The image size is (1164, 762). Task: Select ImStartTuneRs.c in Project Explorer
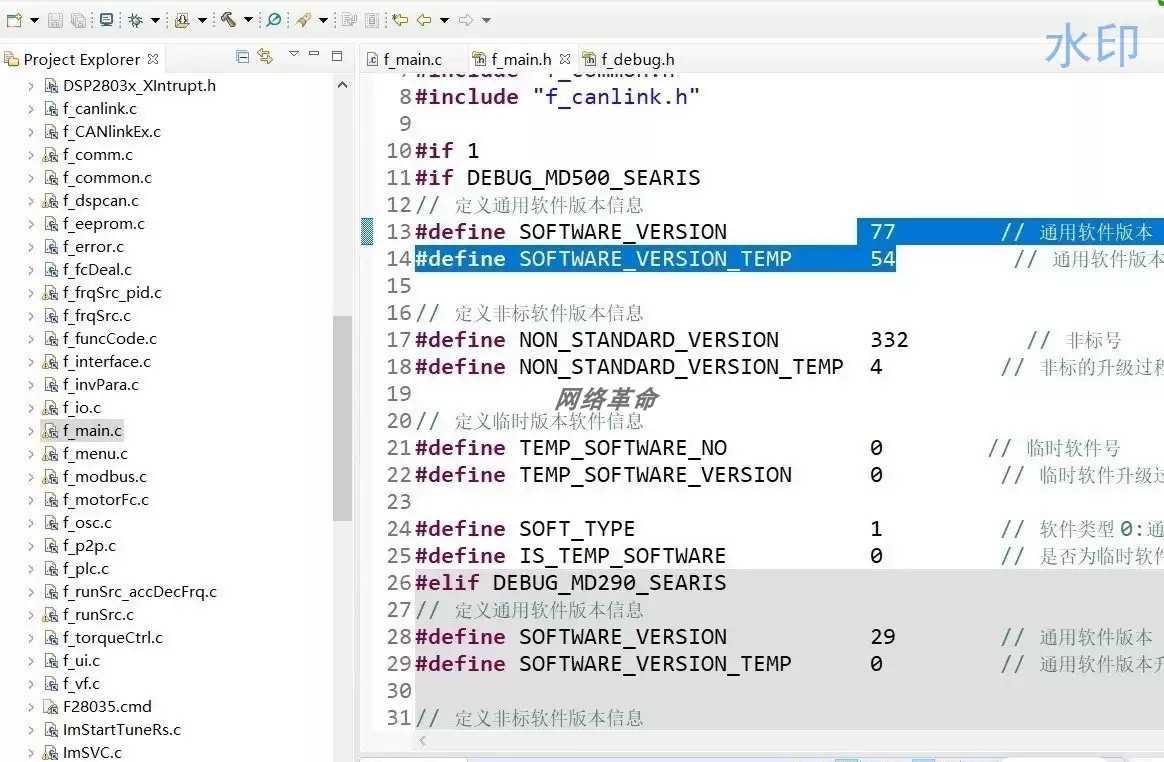(x=122, y=730)
